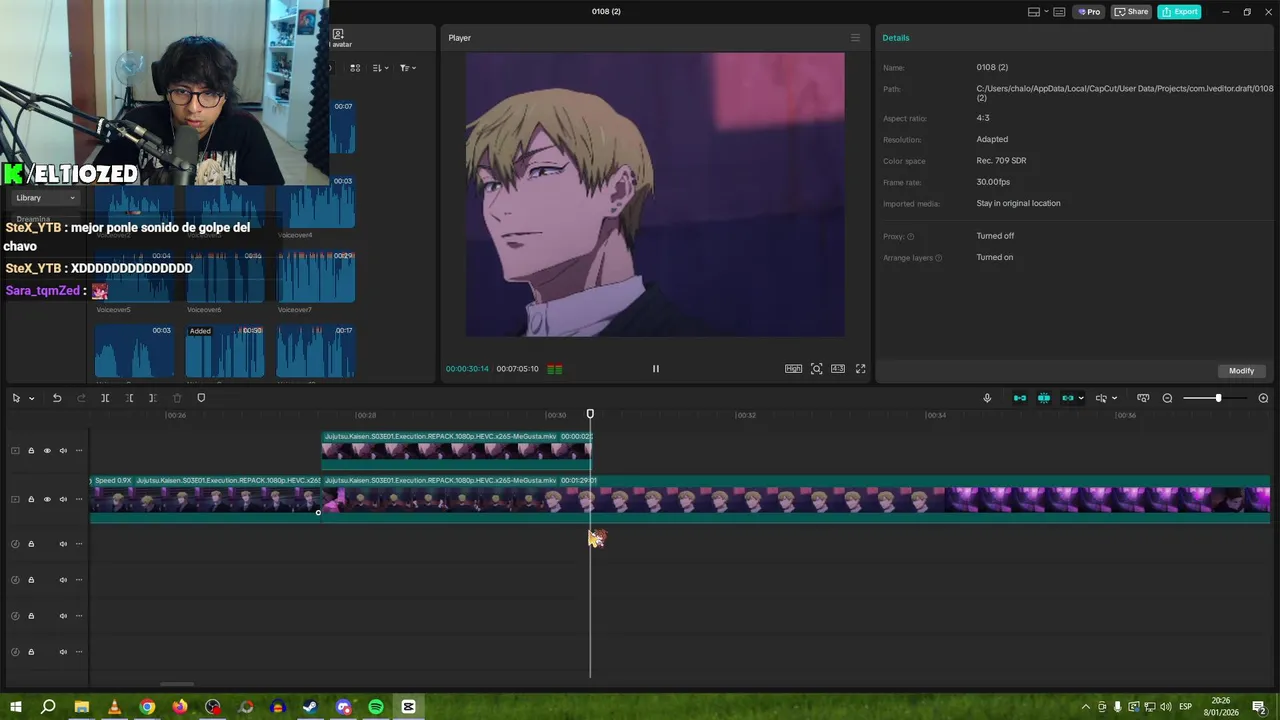The image size is (1280, 720).
Task: Click the timeline fit-to-view icon
Action: coord(1143,398)
